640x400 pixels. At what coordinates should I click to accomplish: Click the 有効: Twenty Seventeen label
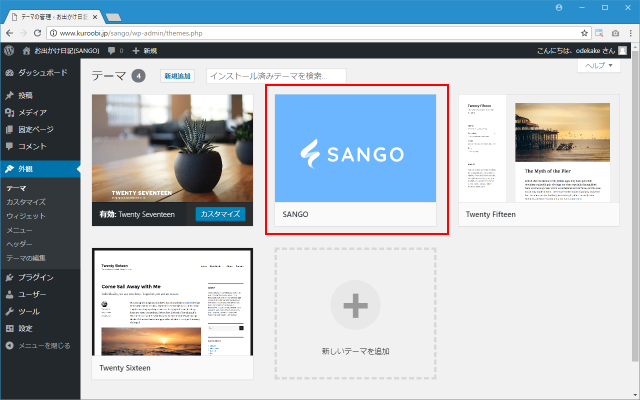137,214
